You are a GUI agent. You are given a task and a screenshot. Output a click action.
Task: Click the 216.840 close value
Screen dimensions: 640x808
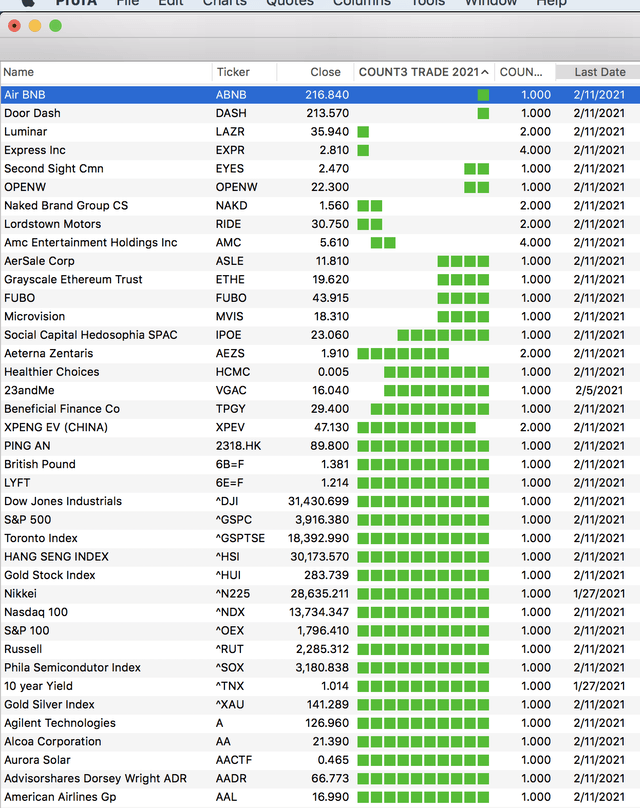[327, 95]
